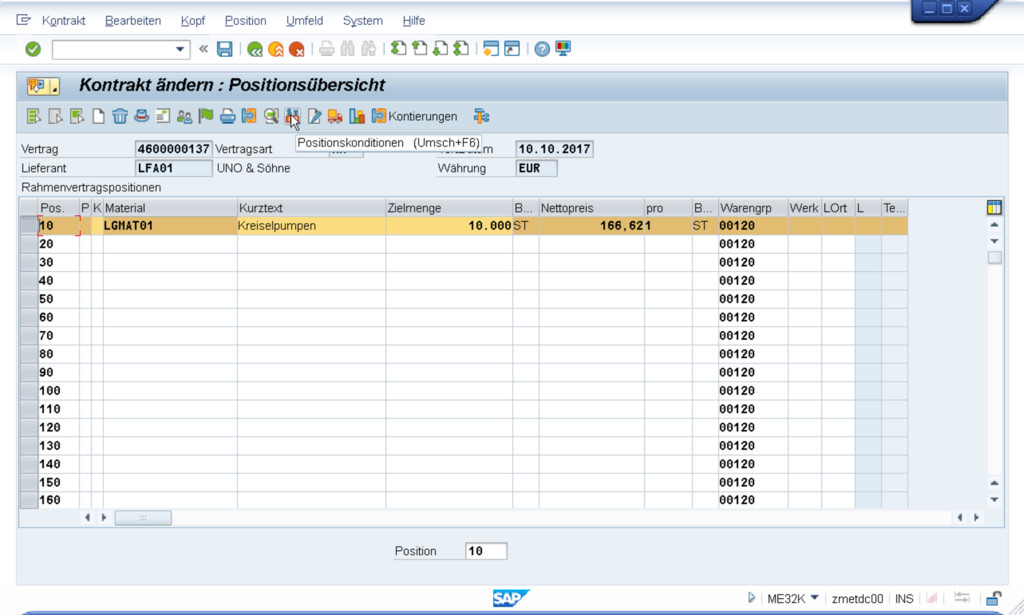Open the table settings icon above the scrollbar
This screenshot has width=1024, height=615.
(994, 208)
